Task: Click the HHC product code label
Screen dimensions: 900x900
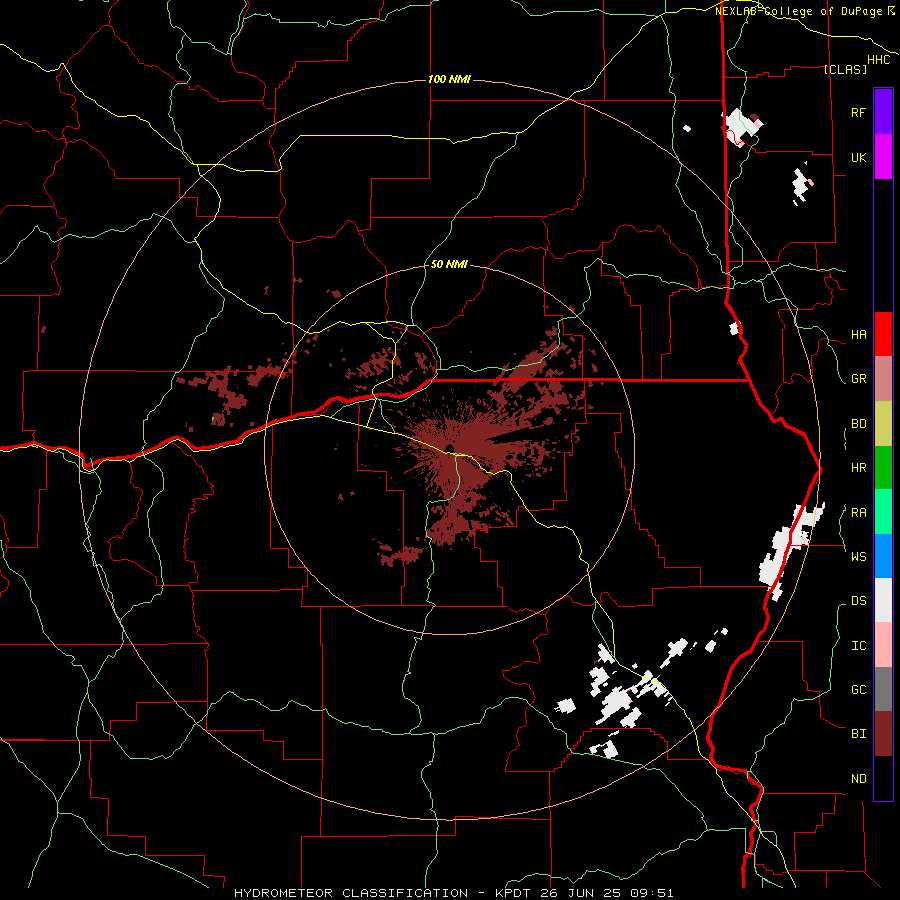Action: (x=878, y=60)
